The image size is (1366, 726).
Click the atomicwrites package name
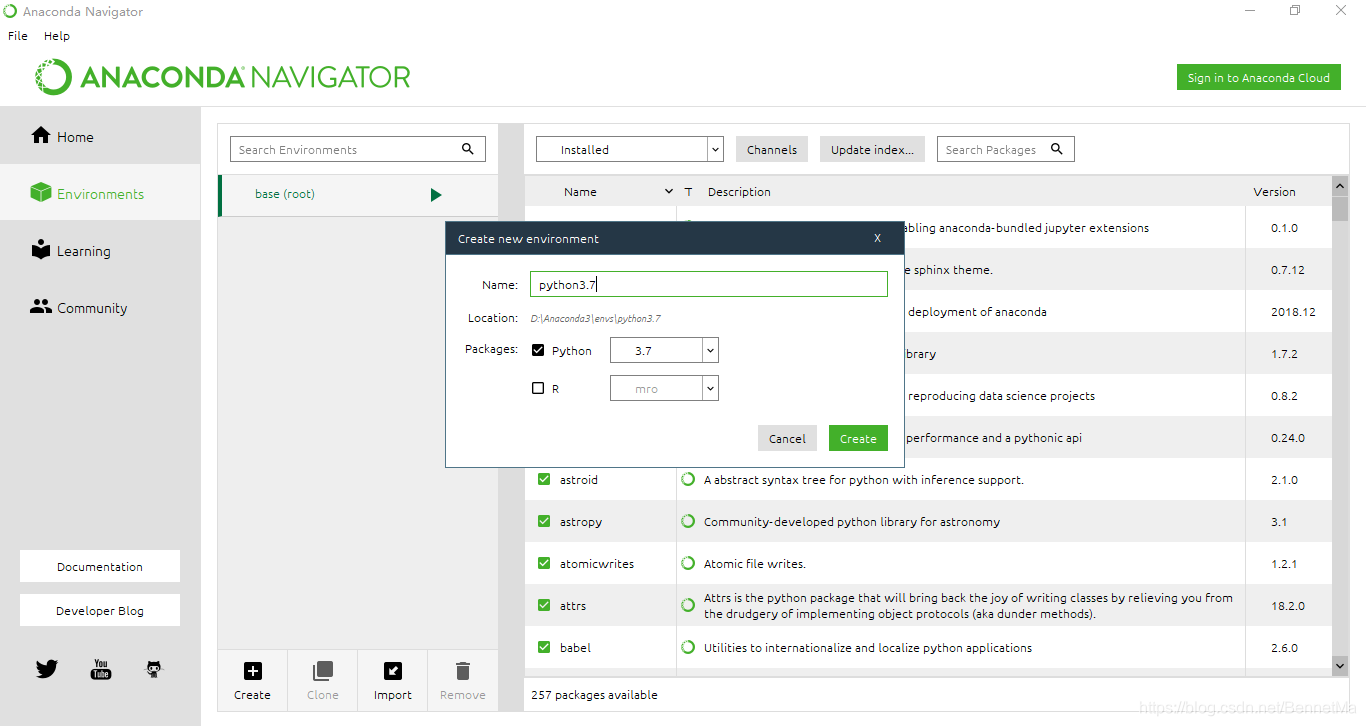coord(597,564)
